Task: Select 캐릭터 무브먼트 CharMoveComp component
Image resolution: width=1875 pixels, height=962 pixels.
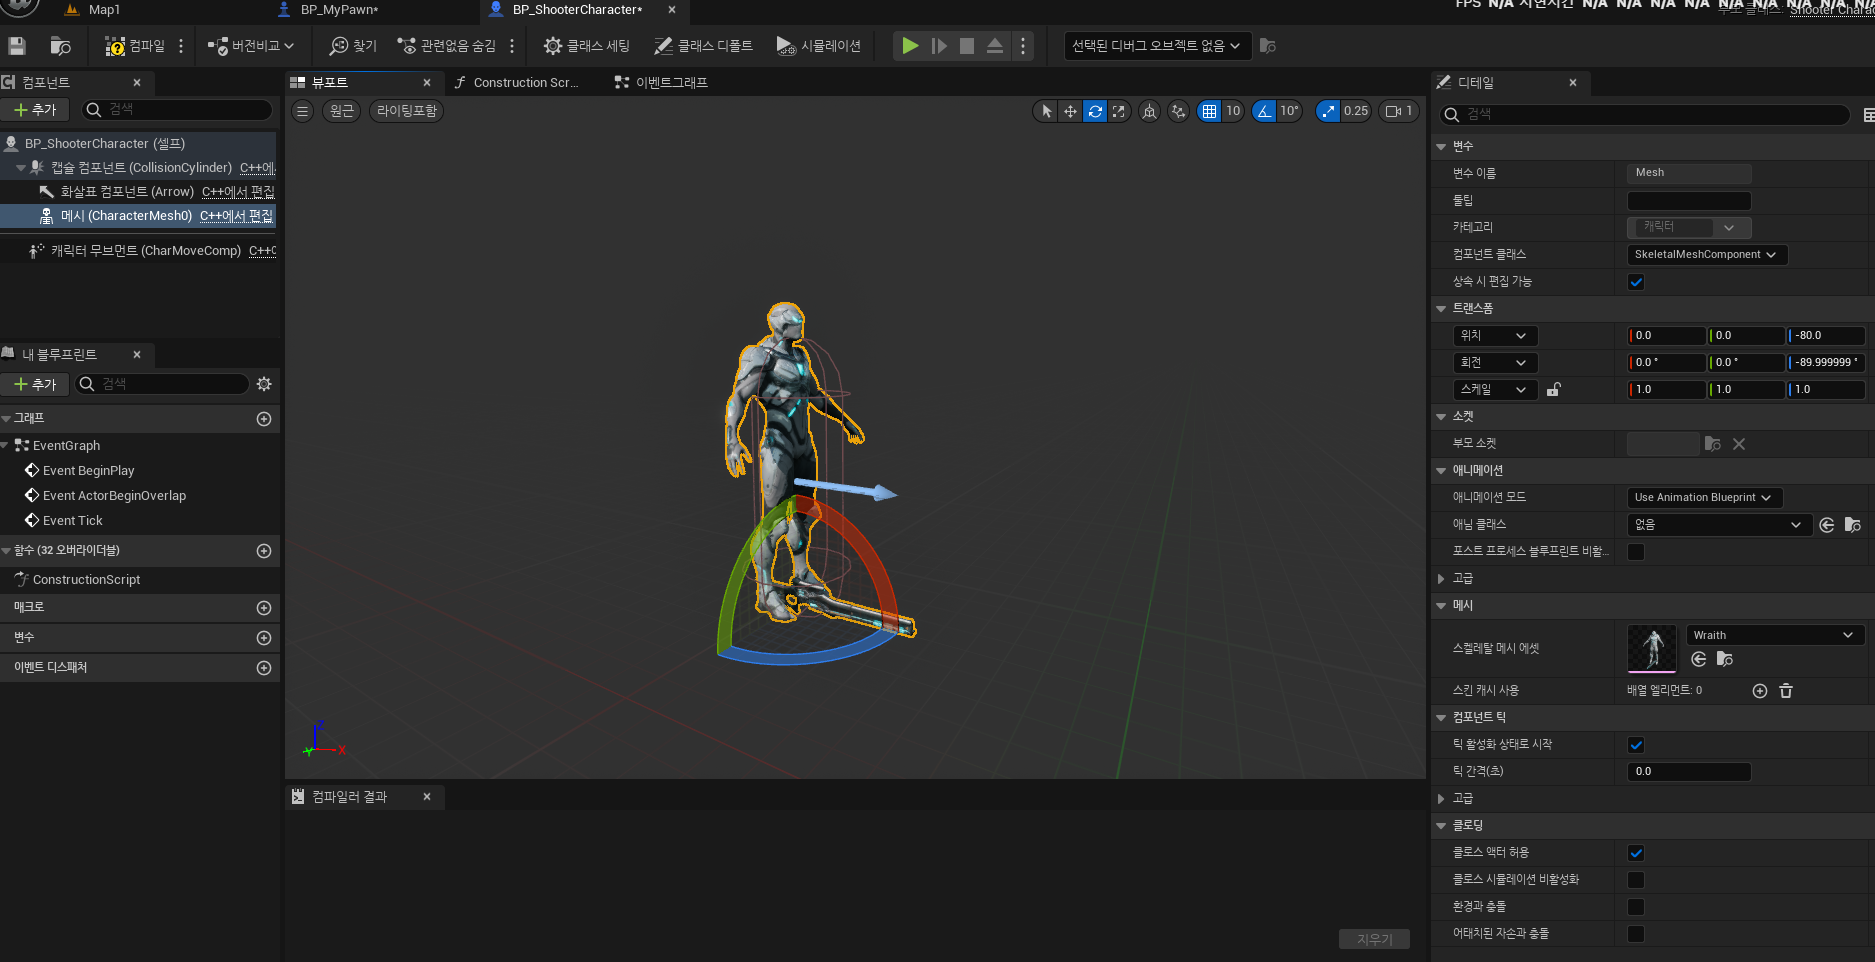Action: point(138,251)
